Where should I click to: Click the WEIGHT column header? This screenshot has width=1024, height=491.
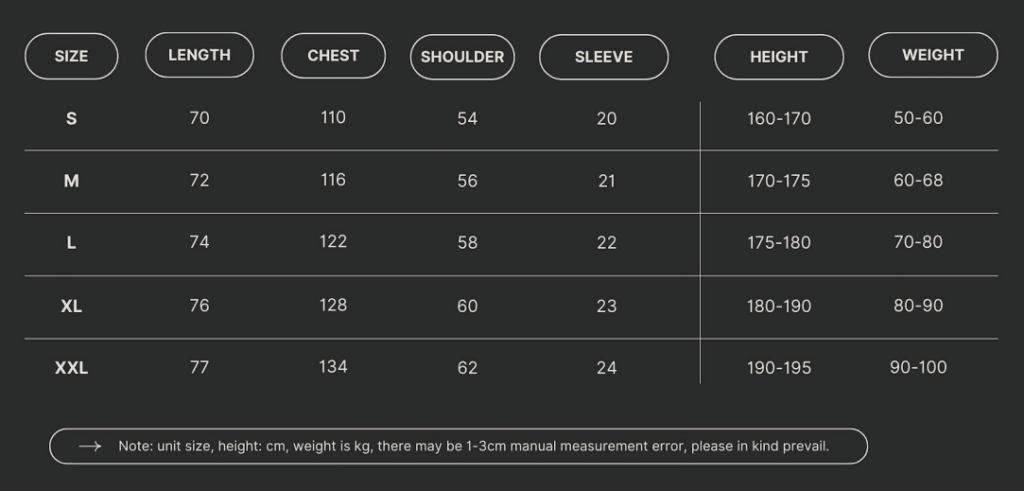[933, 55]
